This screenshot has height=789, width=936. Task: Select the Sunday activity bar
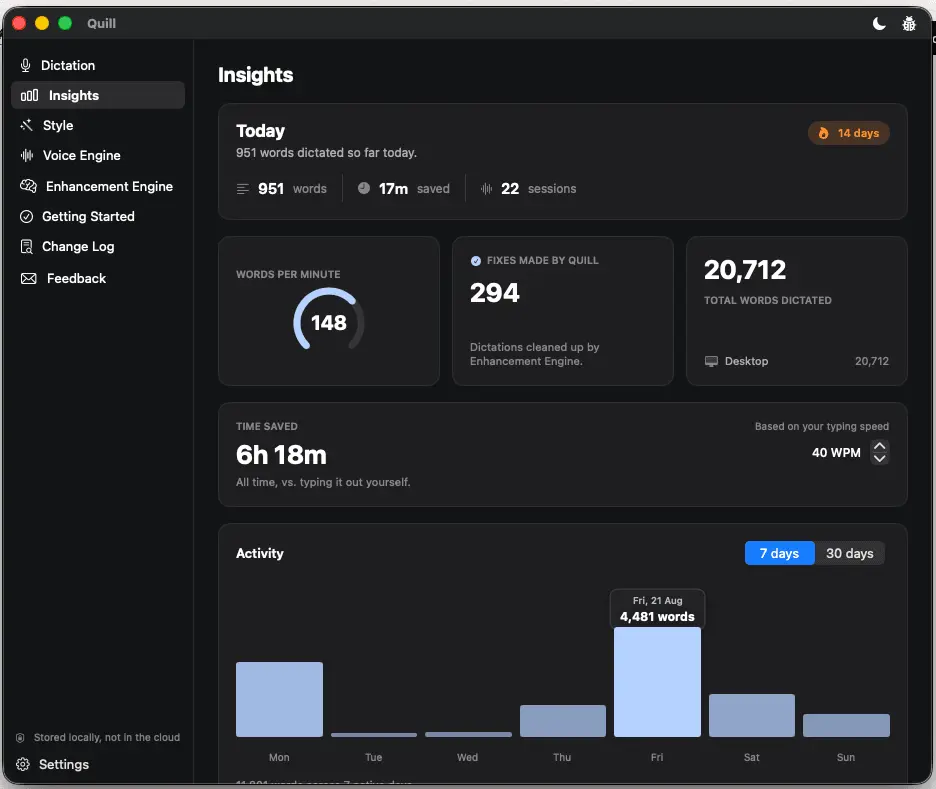click(x=846, y=726)
